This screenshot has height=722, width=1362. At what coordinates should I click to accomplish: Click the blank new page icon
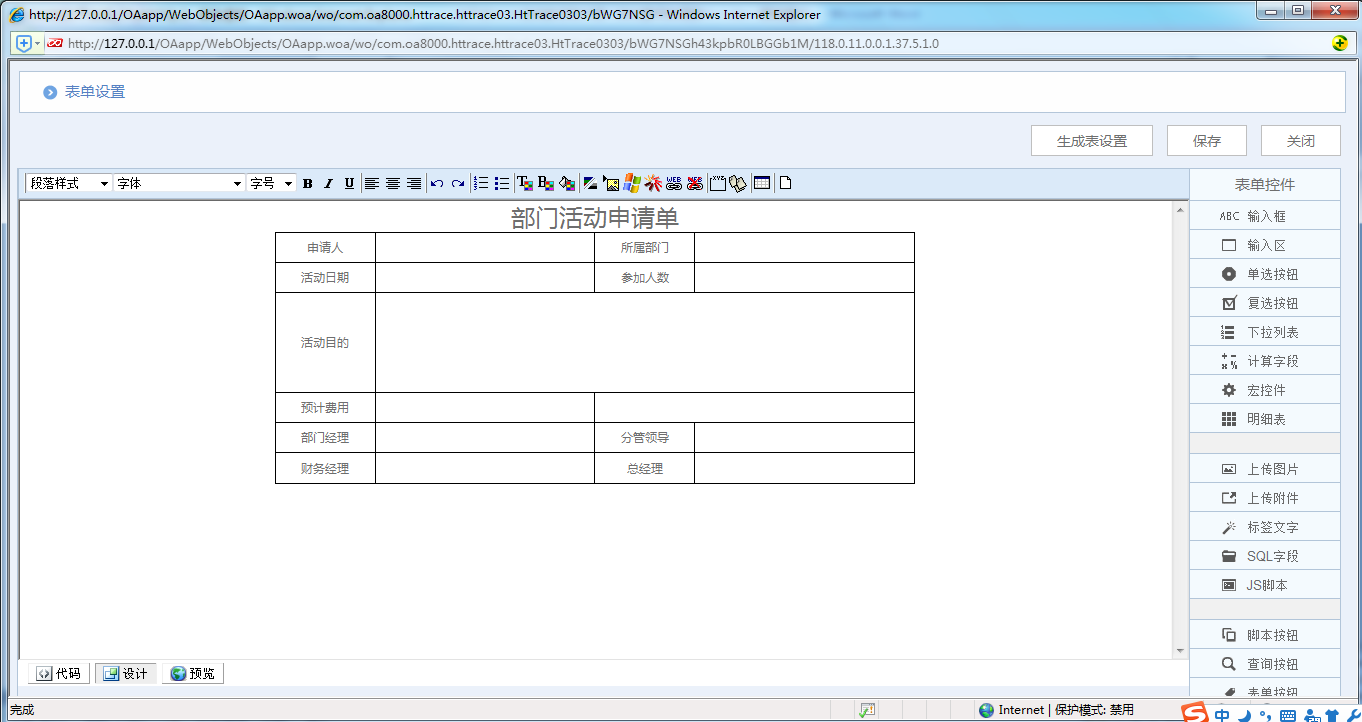click(785, 183)
